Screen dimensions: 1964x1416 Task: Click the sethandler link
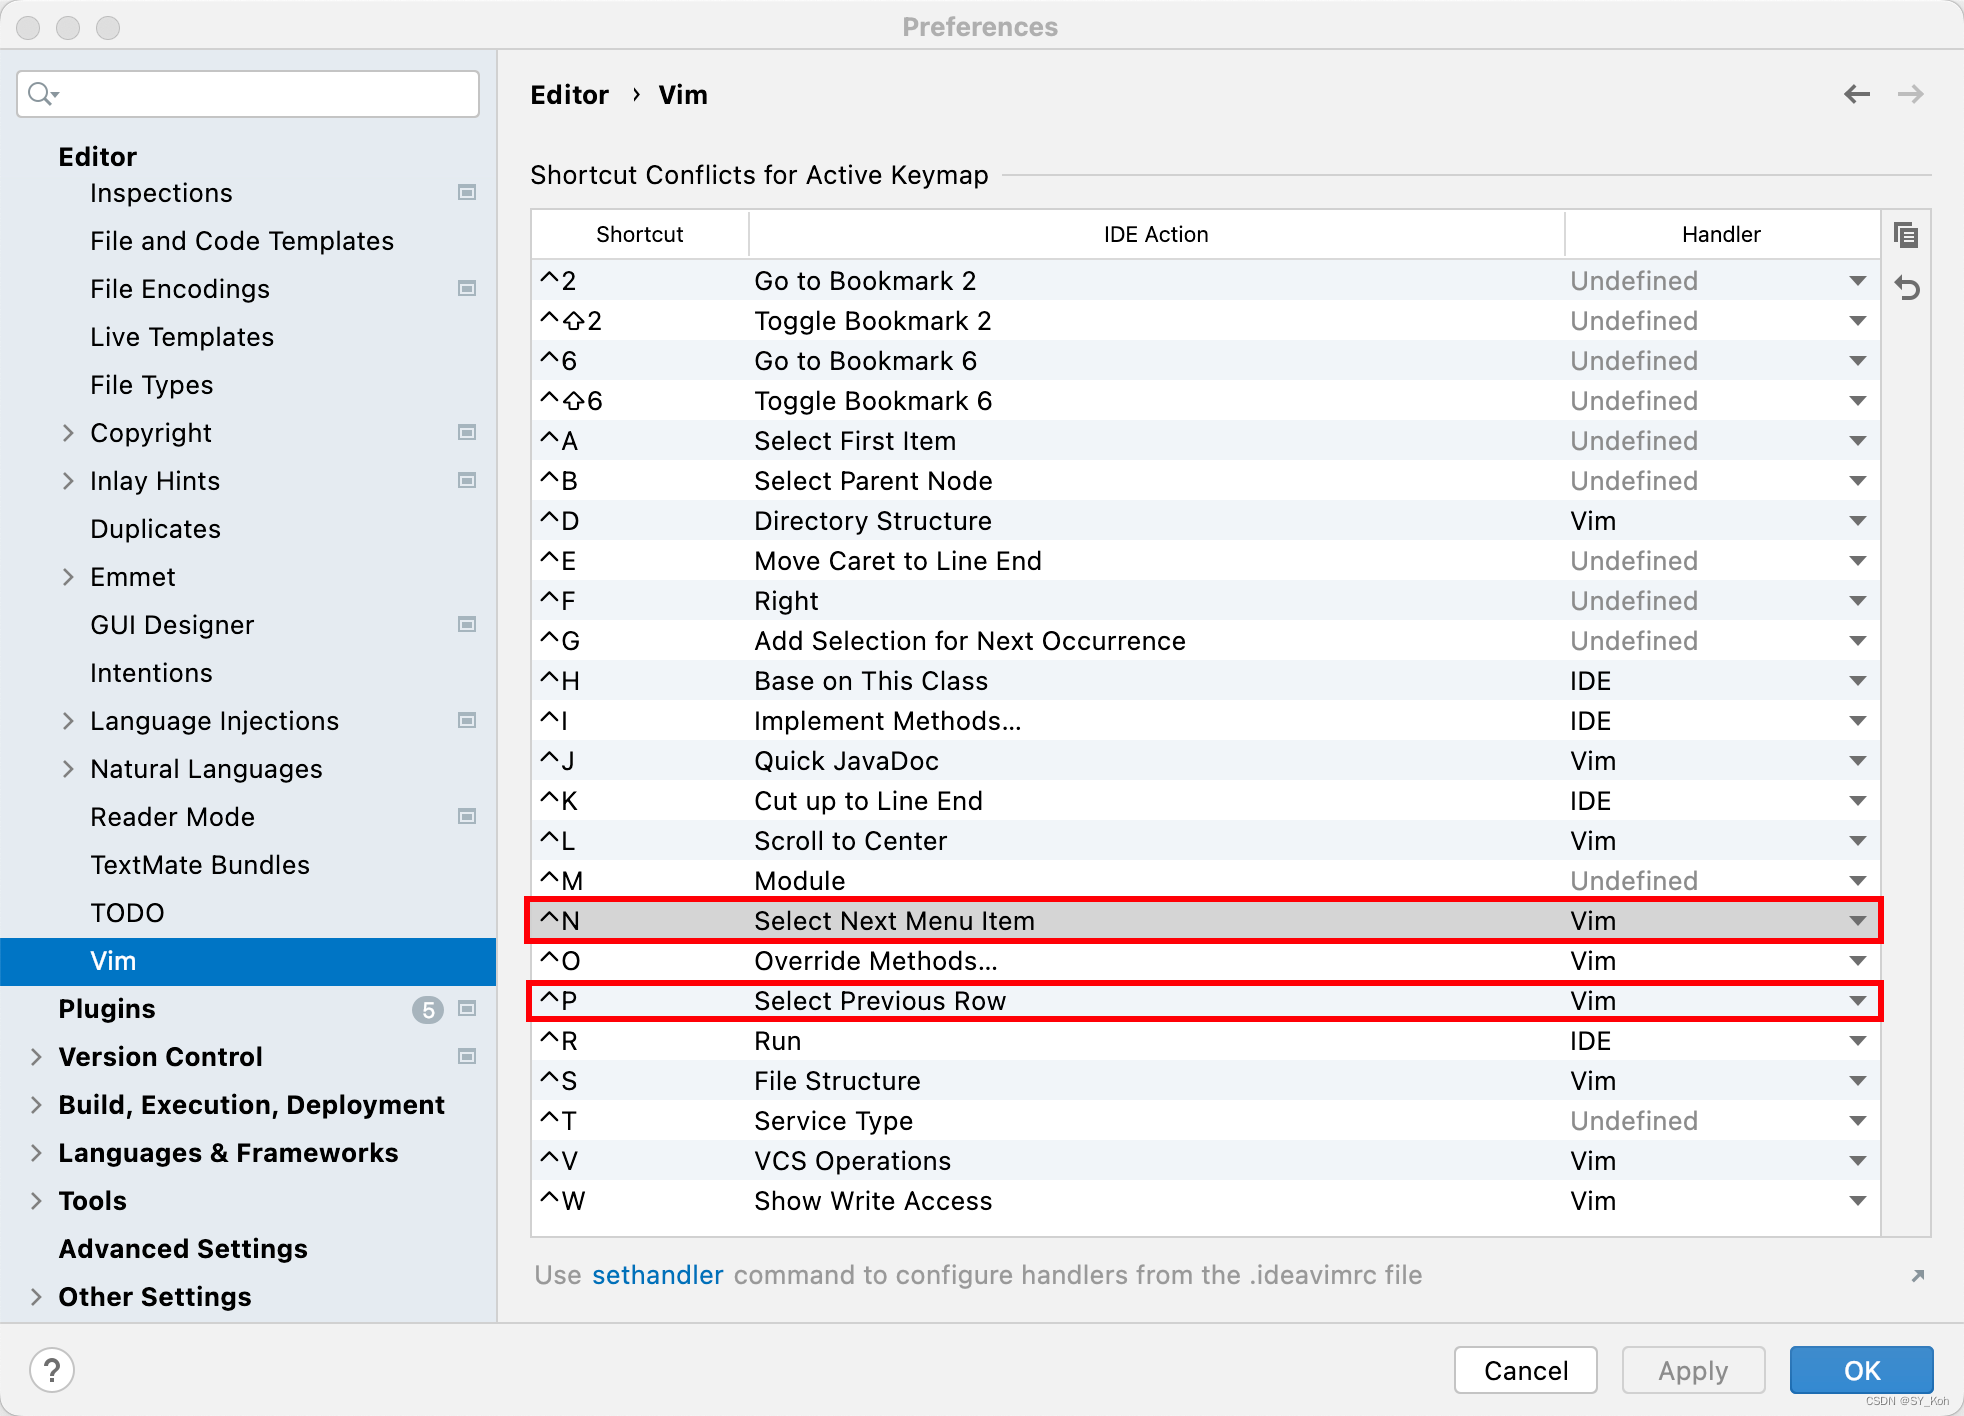pos(657,1276)
